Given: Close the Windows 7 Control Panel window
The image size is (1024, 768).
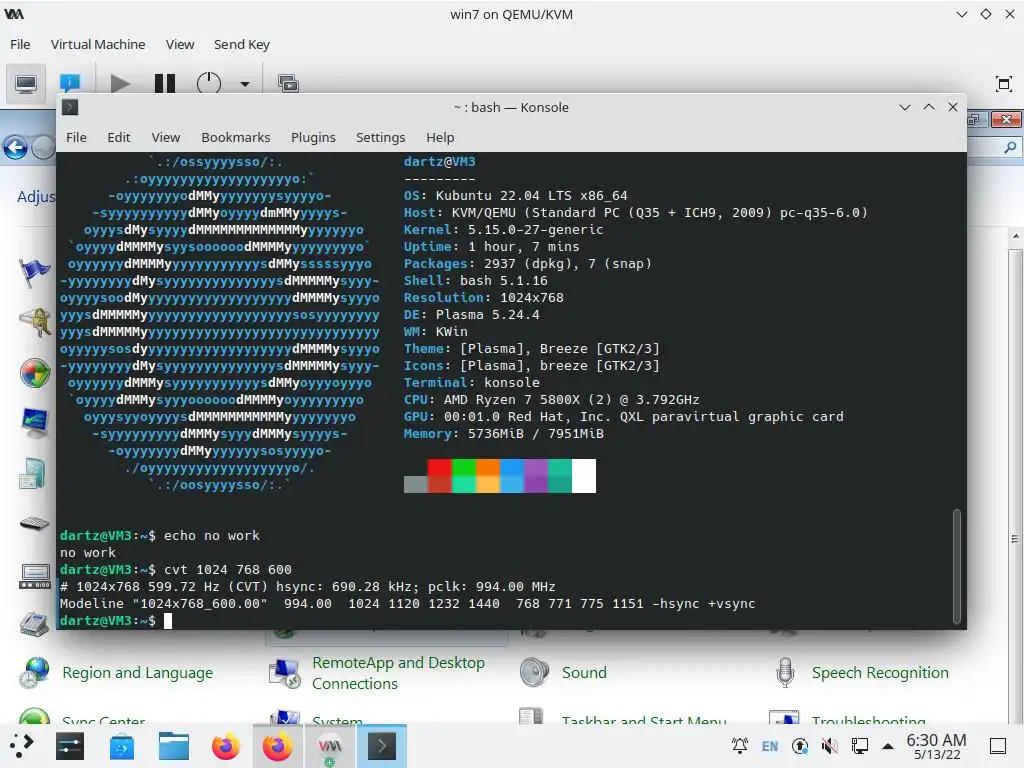Looking at the screenshot, I should (x=1006, y=120).
